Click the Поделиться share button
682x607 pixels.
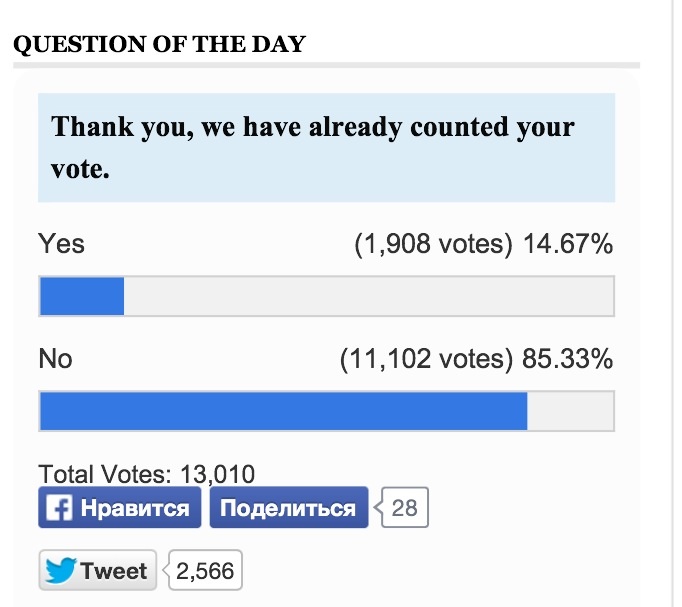[x=289, y=507]
